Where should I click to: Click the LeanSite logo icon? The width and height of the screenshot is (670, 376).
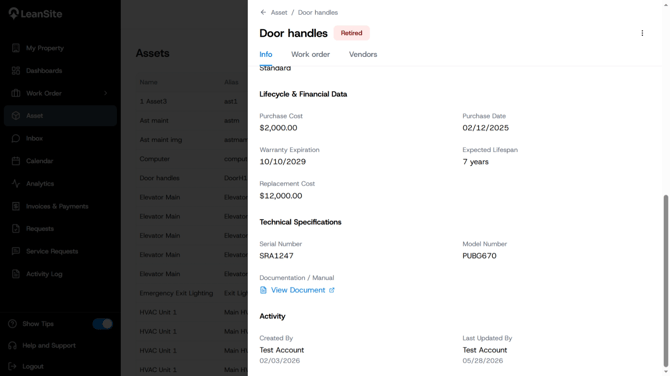pyautogui.click(x=14, y=13)
